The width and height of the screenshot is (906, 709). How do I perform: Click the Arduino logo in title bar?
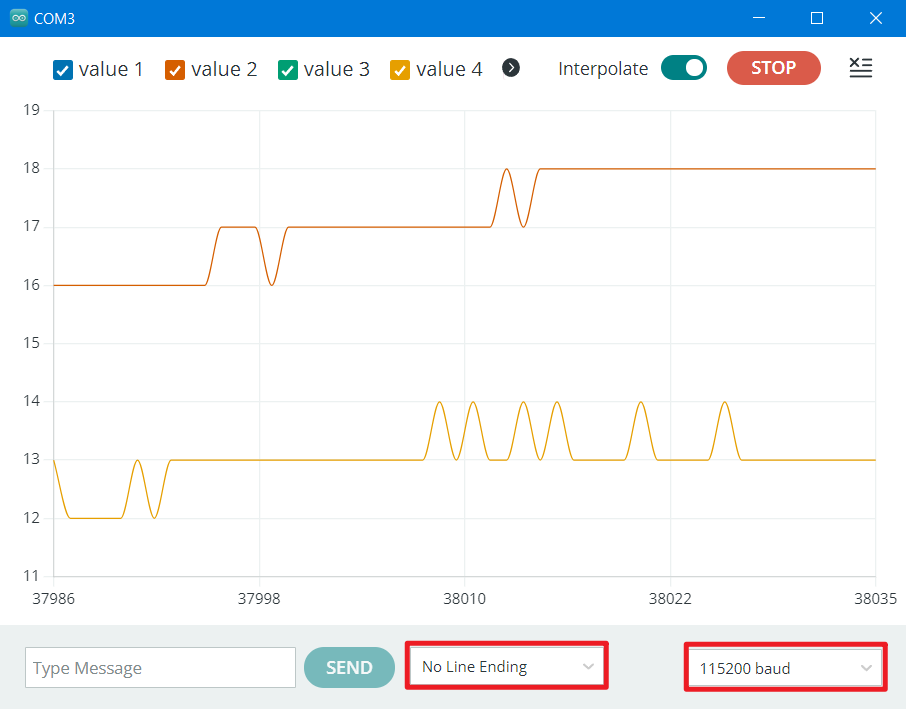18,18
